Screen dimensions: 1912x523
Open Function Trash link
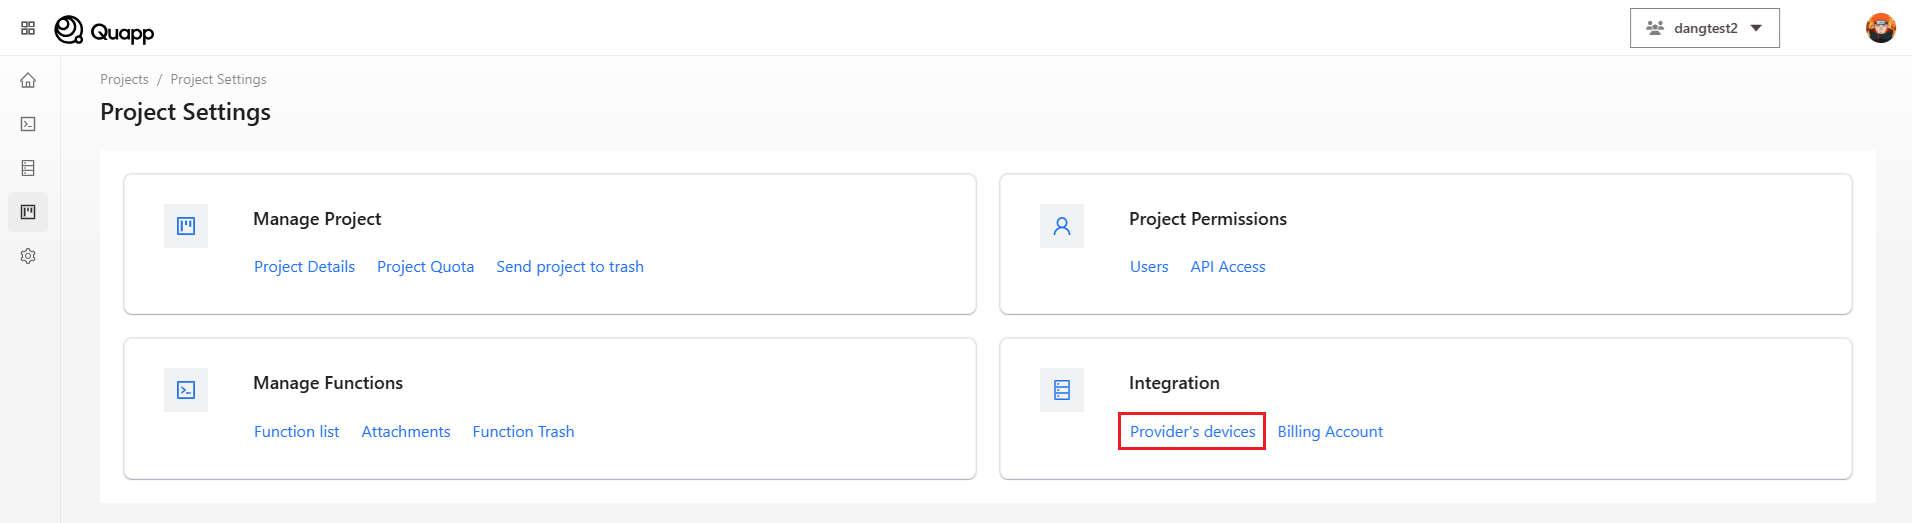(523, 432)
